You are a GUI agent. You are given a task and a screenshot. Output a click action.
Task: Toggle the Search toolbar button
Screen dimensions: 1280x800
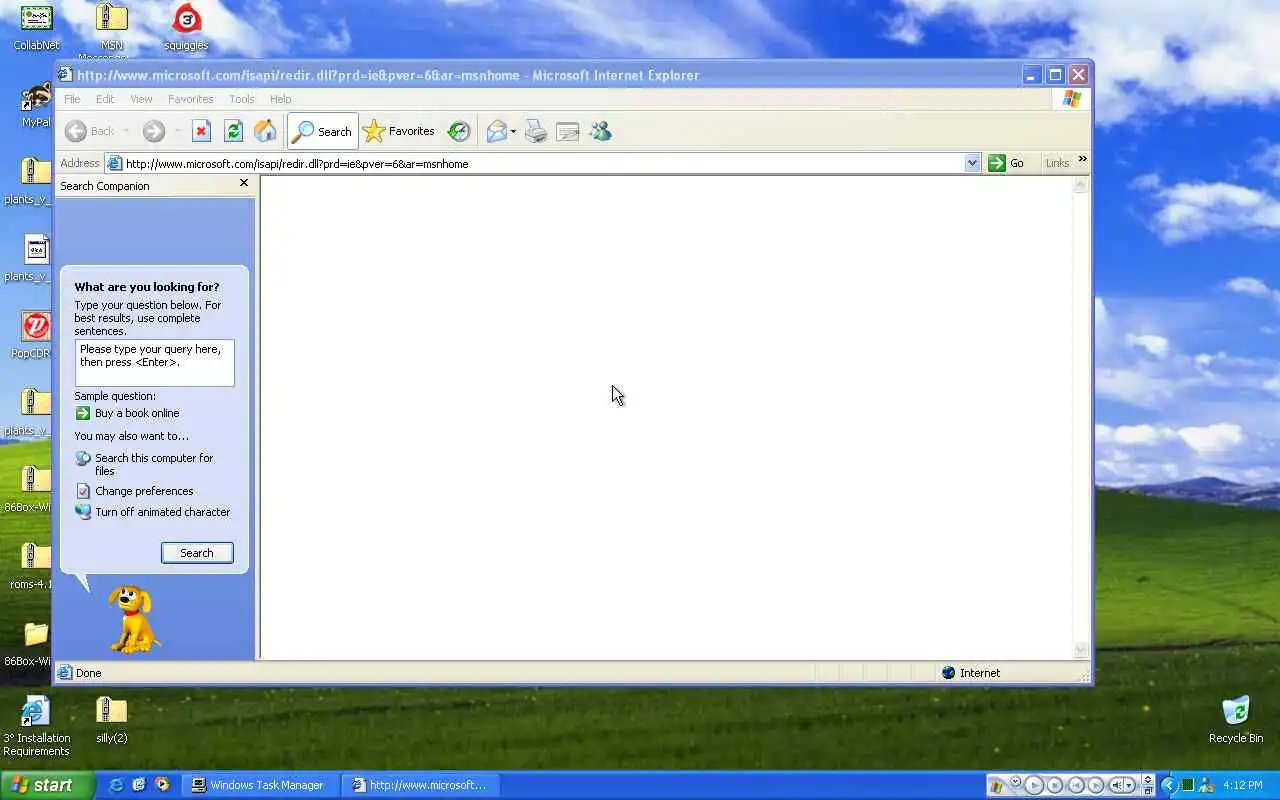pyautogui.click(x=322, y=131)
